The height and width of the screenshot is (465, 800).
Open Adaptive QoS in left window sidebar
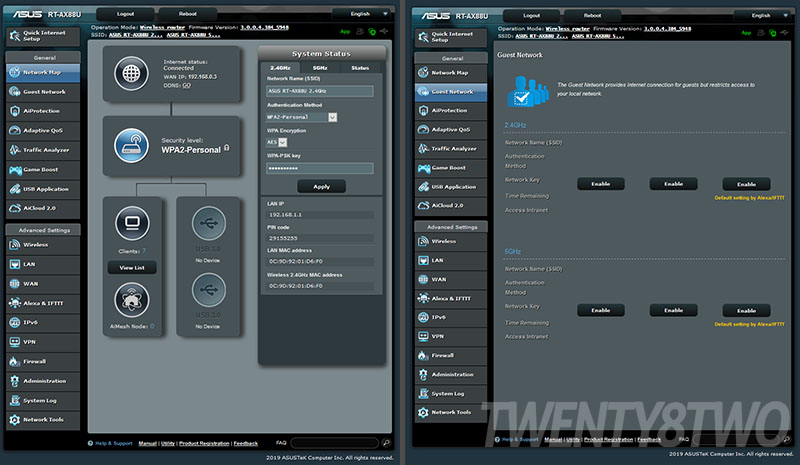[43, 131]
